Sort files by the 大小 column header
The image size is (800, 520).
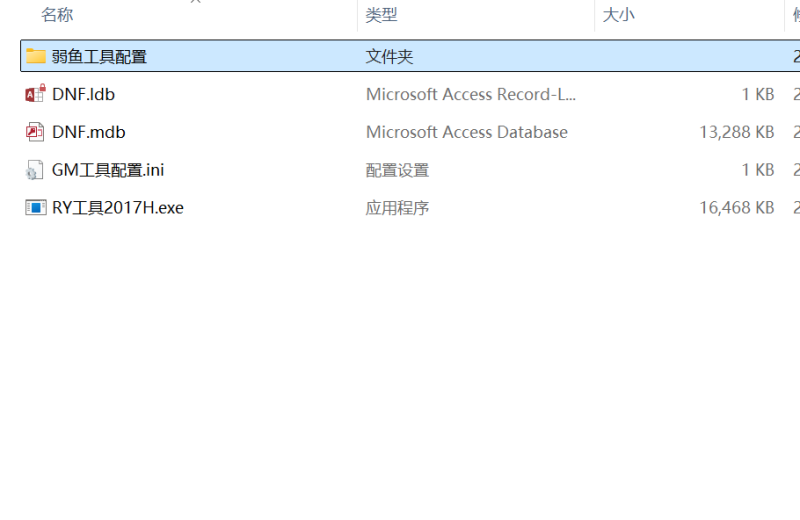pyautogui.click(x=618, y=15)
